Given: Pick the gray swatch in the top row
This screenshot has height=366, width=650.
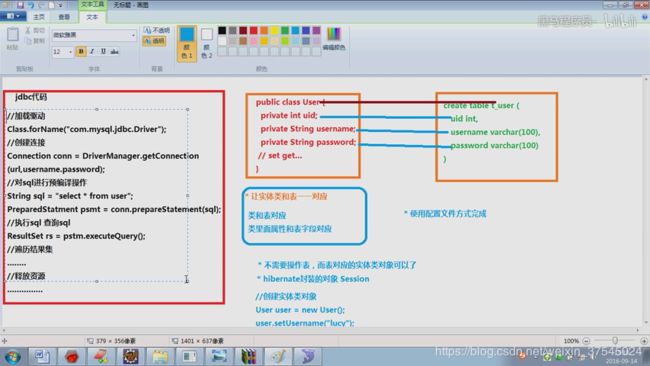Looking at the screenshot, I should tap(233, 30).
